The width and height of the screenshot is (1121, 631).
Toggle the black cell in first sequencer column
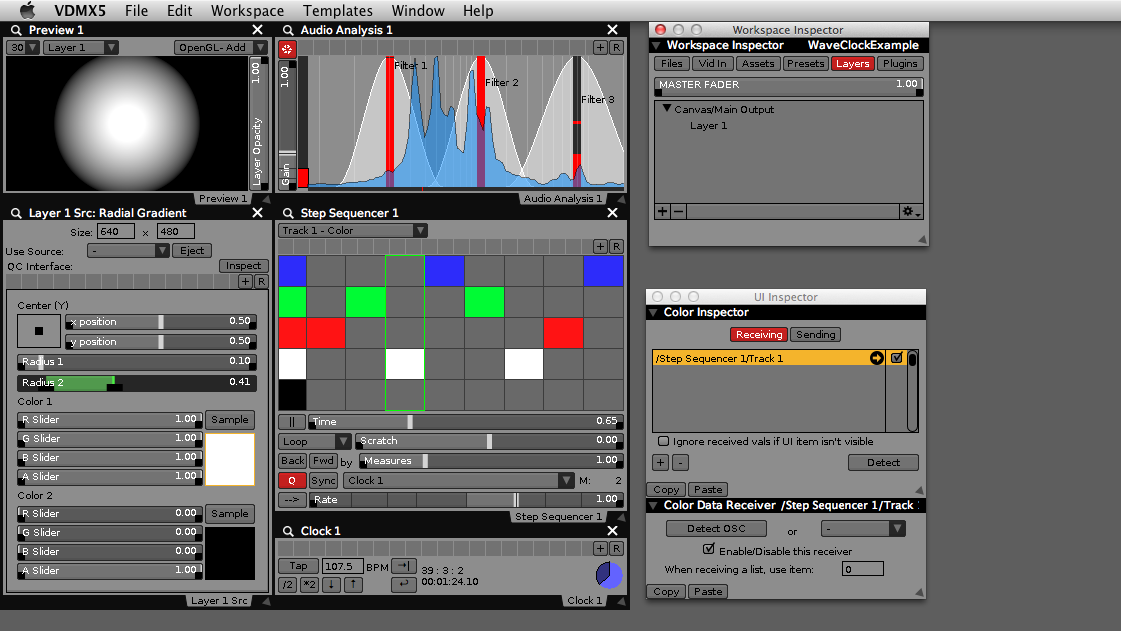[x=292, y=395]
